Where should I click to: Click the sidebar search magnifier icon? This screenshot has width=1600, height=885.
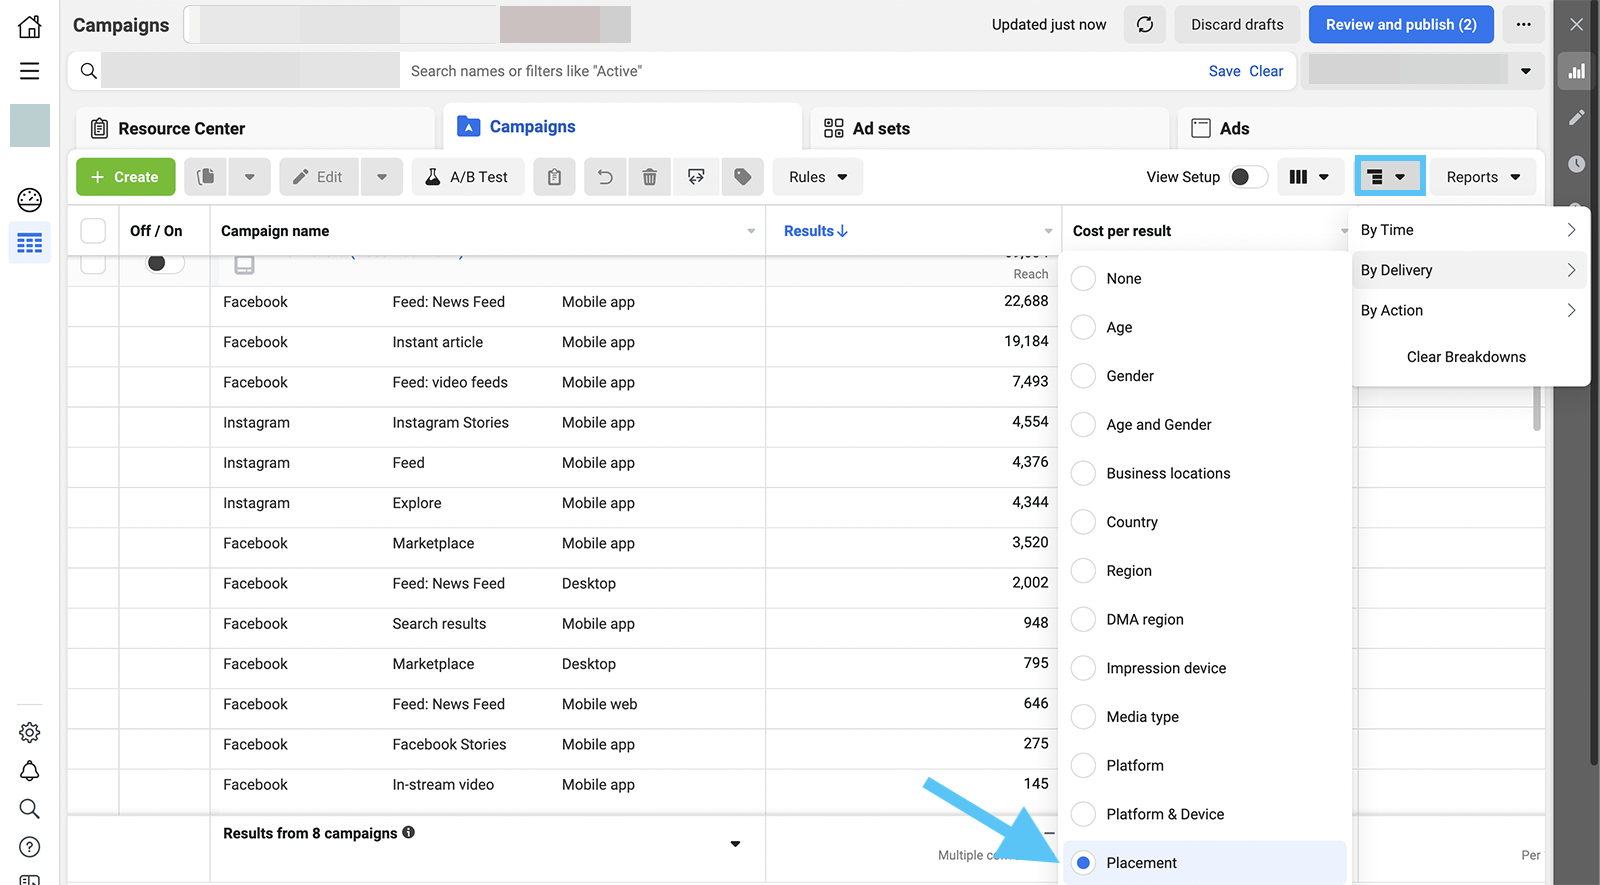pos(30,809)
